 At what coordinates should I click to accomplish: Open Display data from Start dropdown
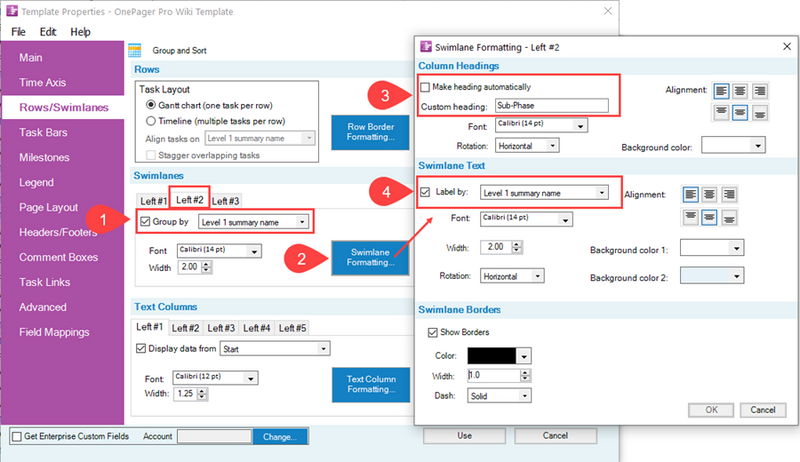(x=323, y=349)
